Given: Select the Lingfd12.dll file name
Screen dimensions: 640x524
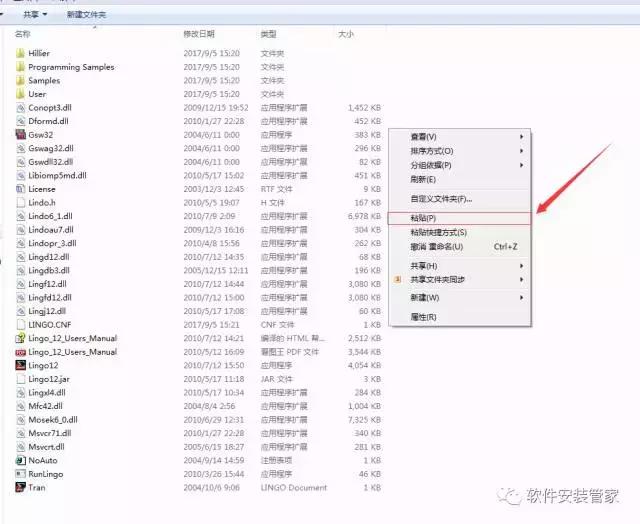Looking at the screenshot, I should [50, 298].
